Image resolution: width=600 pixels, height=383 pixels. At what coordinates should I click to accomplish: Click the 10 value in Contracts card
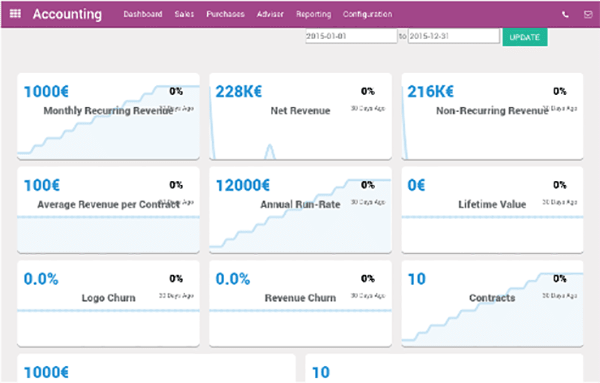(x=417, y=279)
